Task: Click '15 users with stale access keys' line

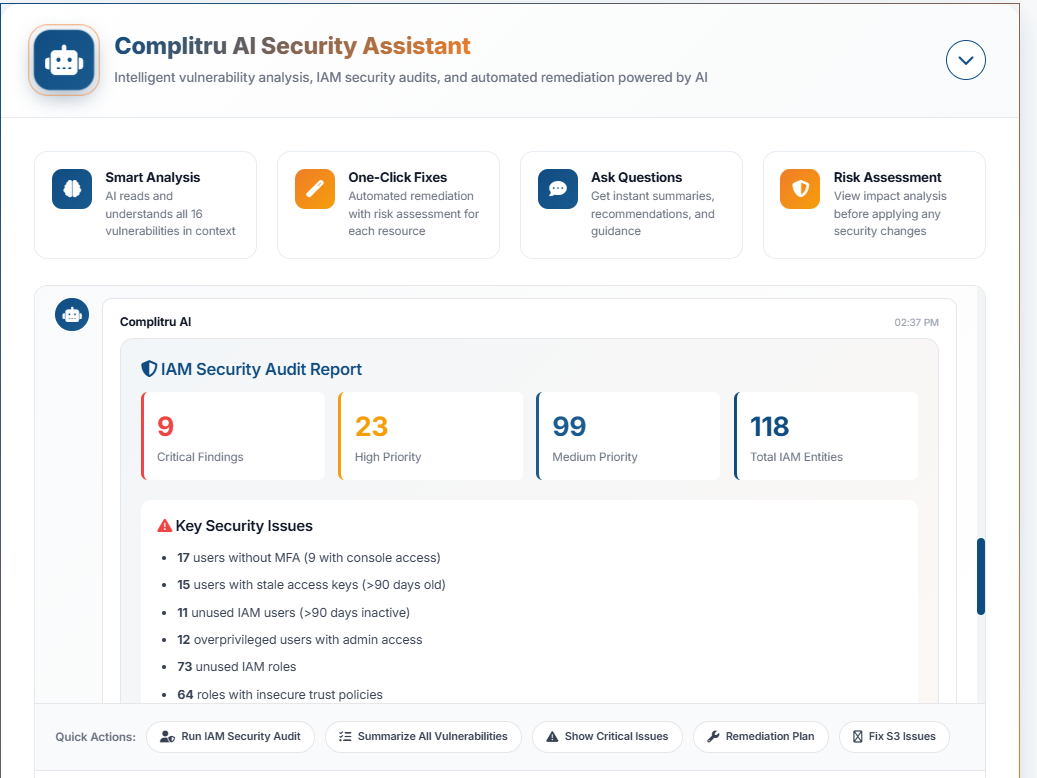Action: 311,585
